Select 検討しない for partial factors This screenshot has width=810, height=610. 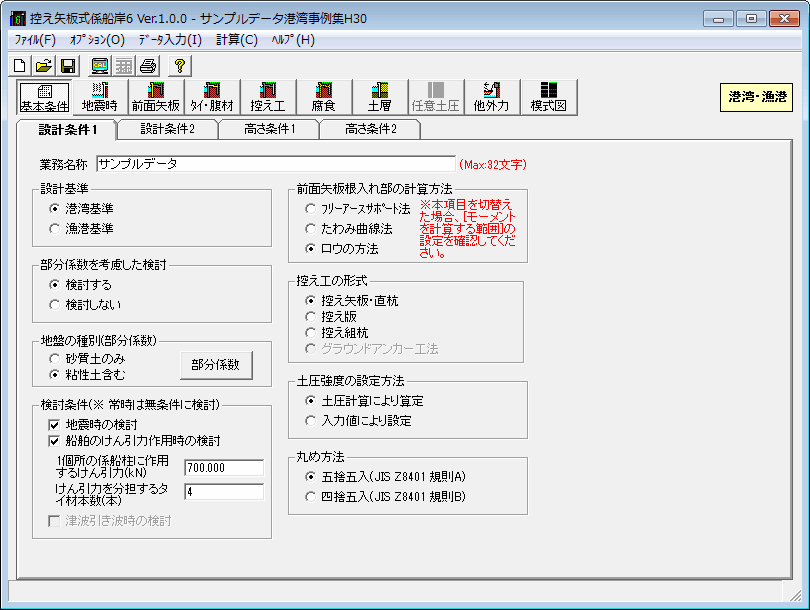point(85,305)
